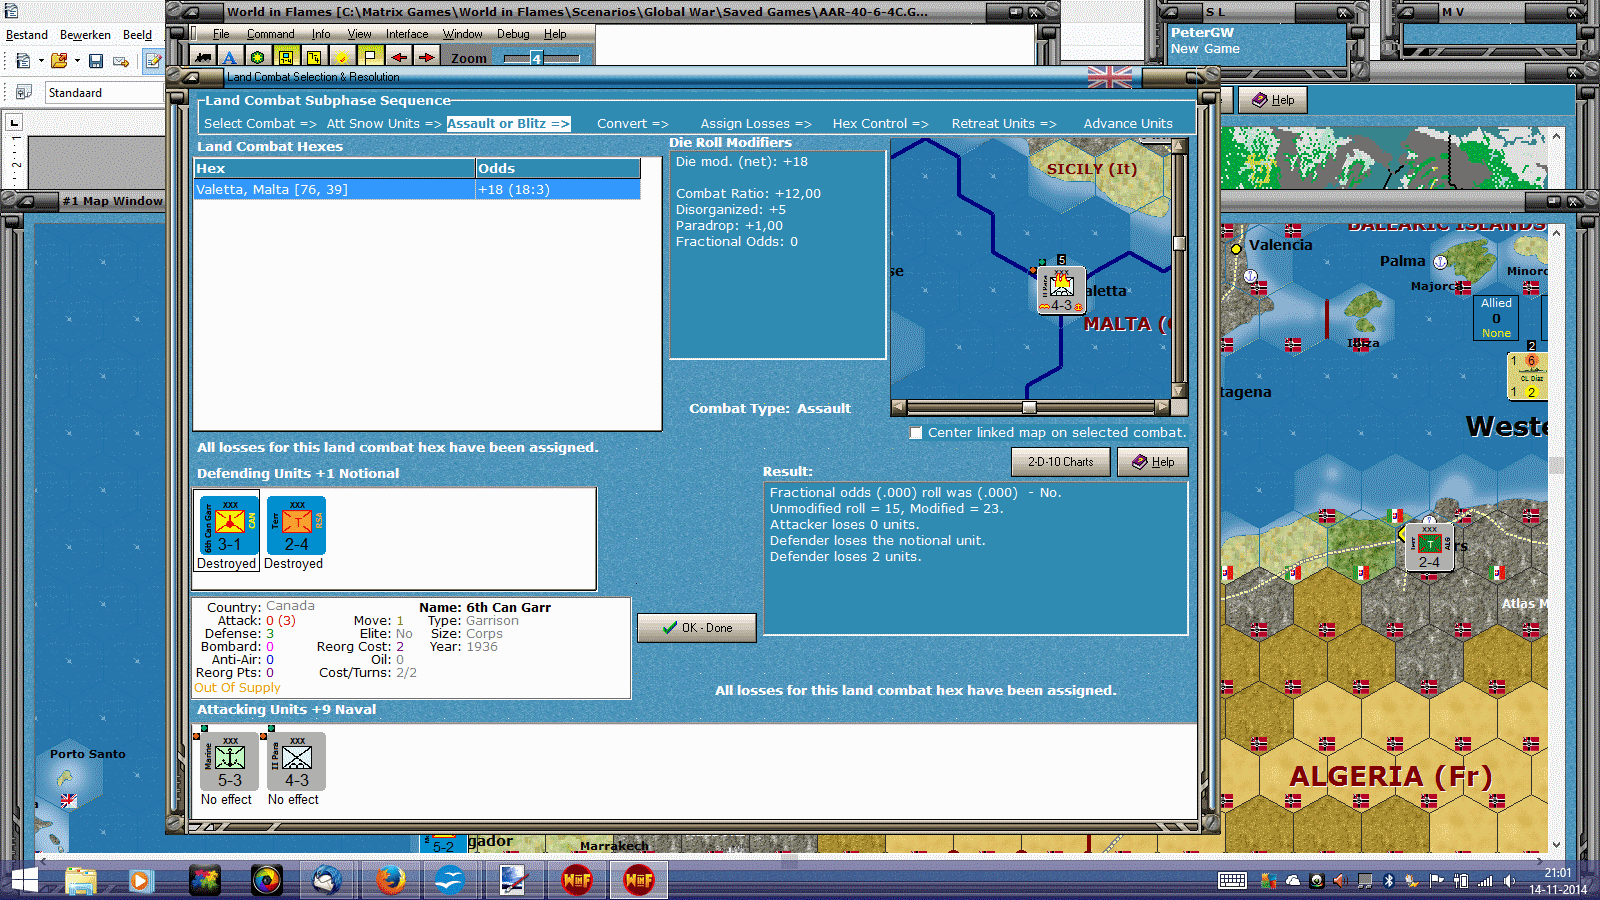Click the yellow unit-counter toolbar icon

[313, 58]
